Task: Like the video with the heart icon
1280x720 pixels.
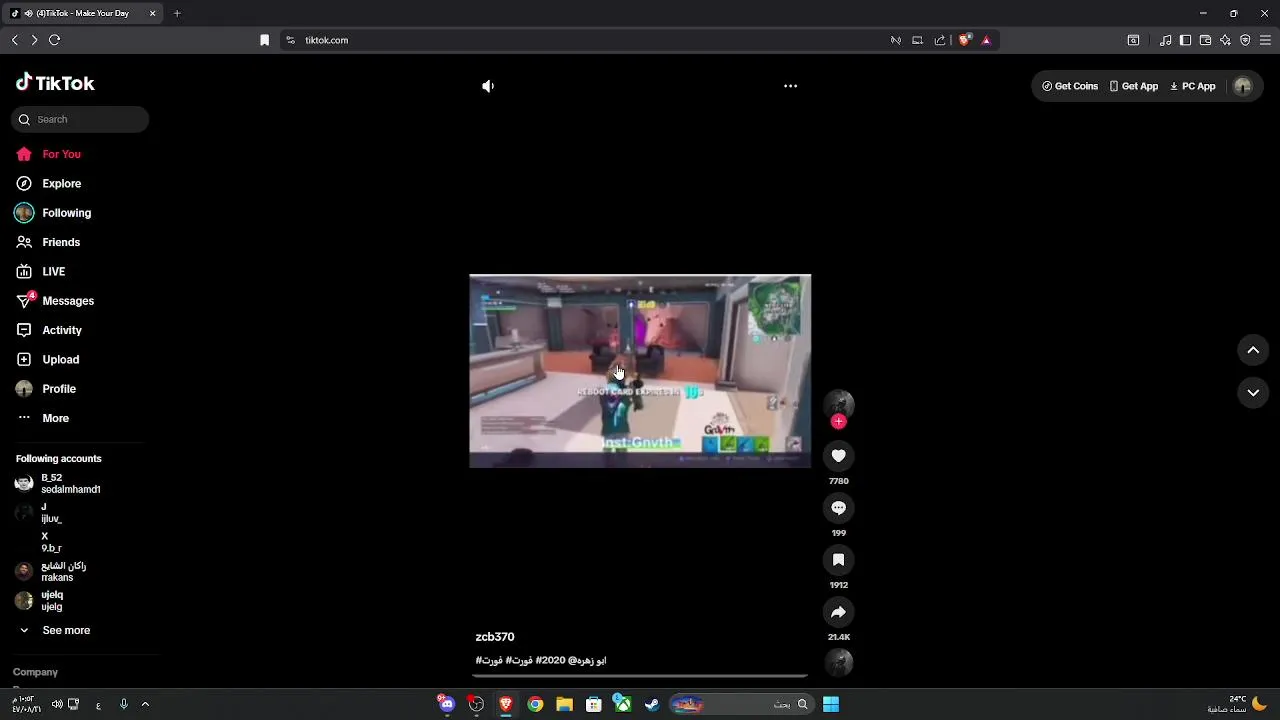Action: pyautogui.click(x=839, y=456)
